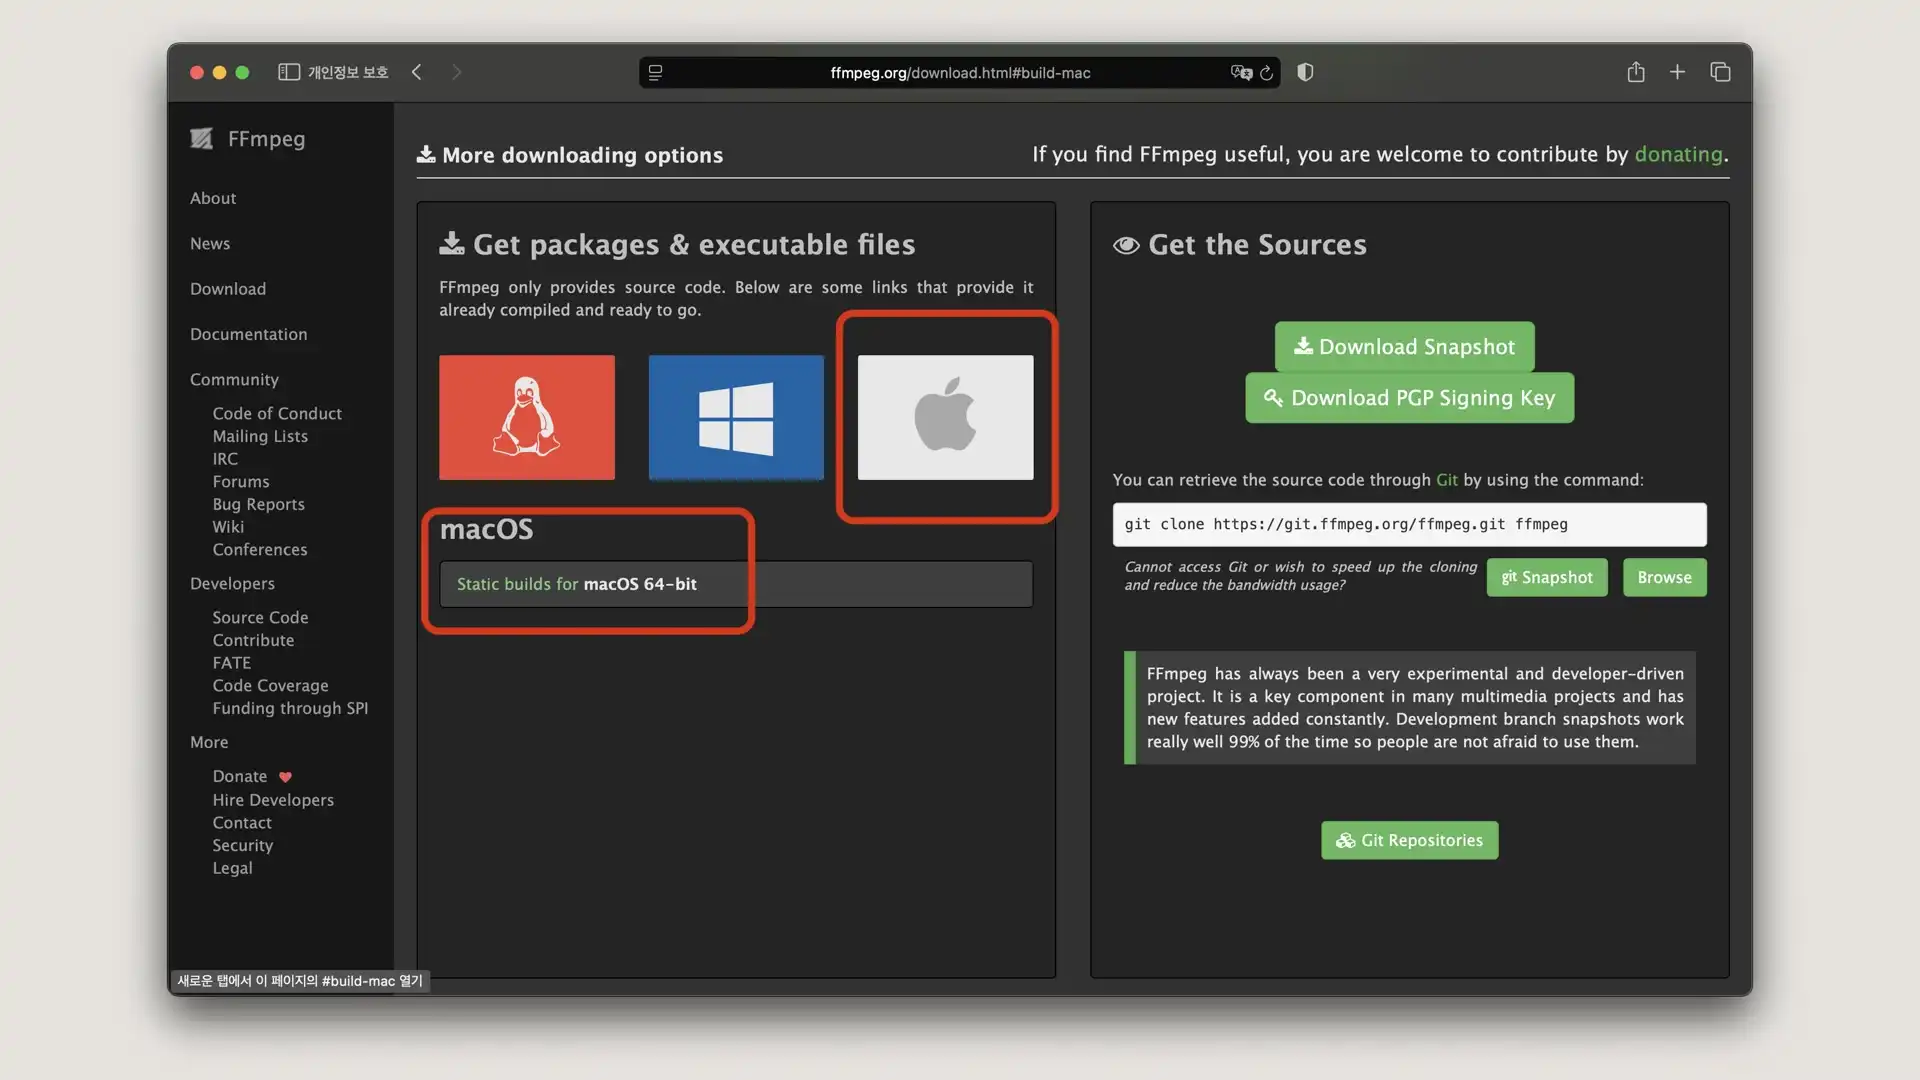
Task: Open Donate link in sidebar
Action: (x=240, y=777)
